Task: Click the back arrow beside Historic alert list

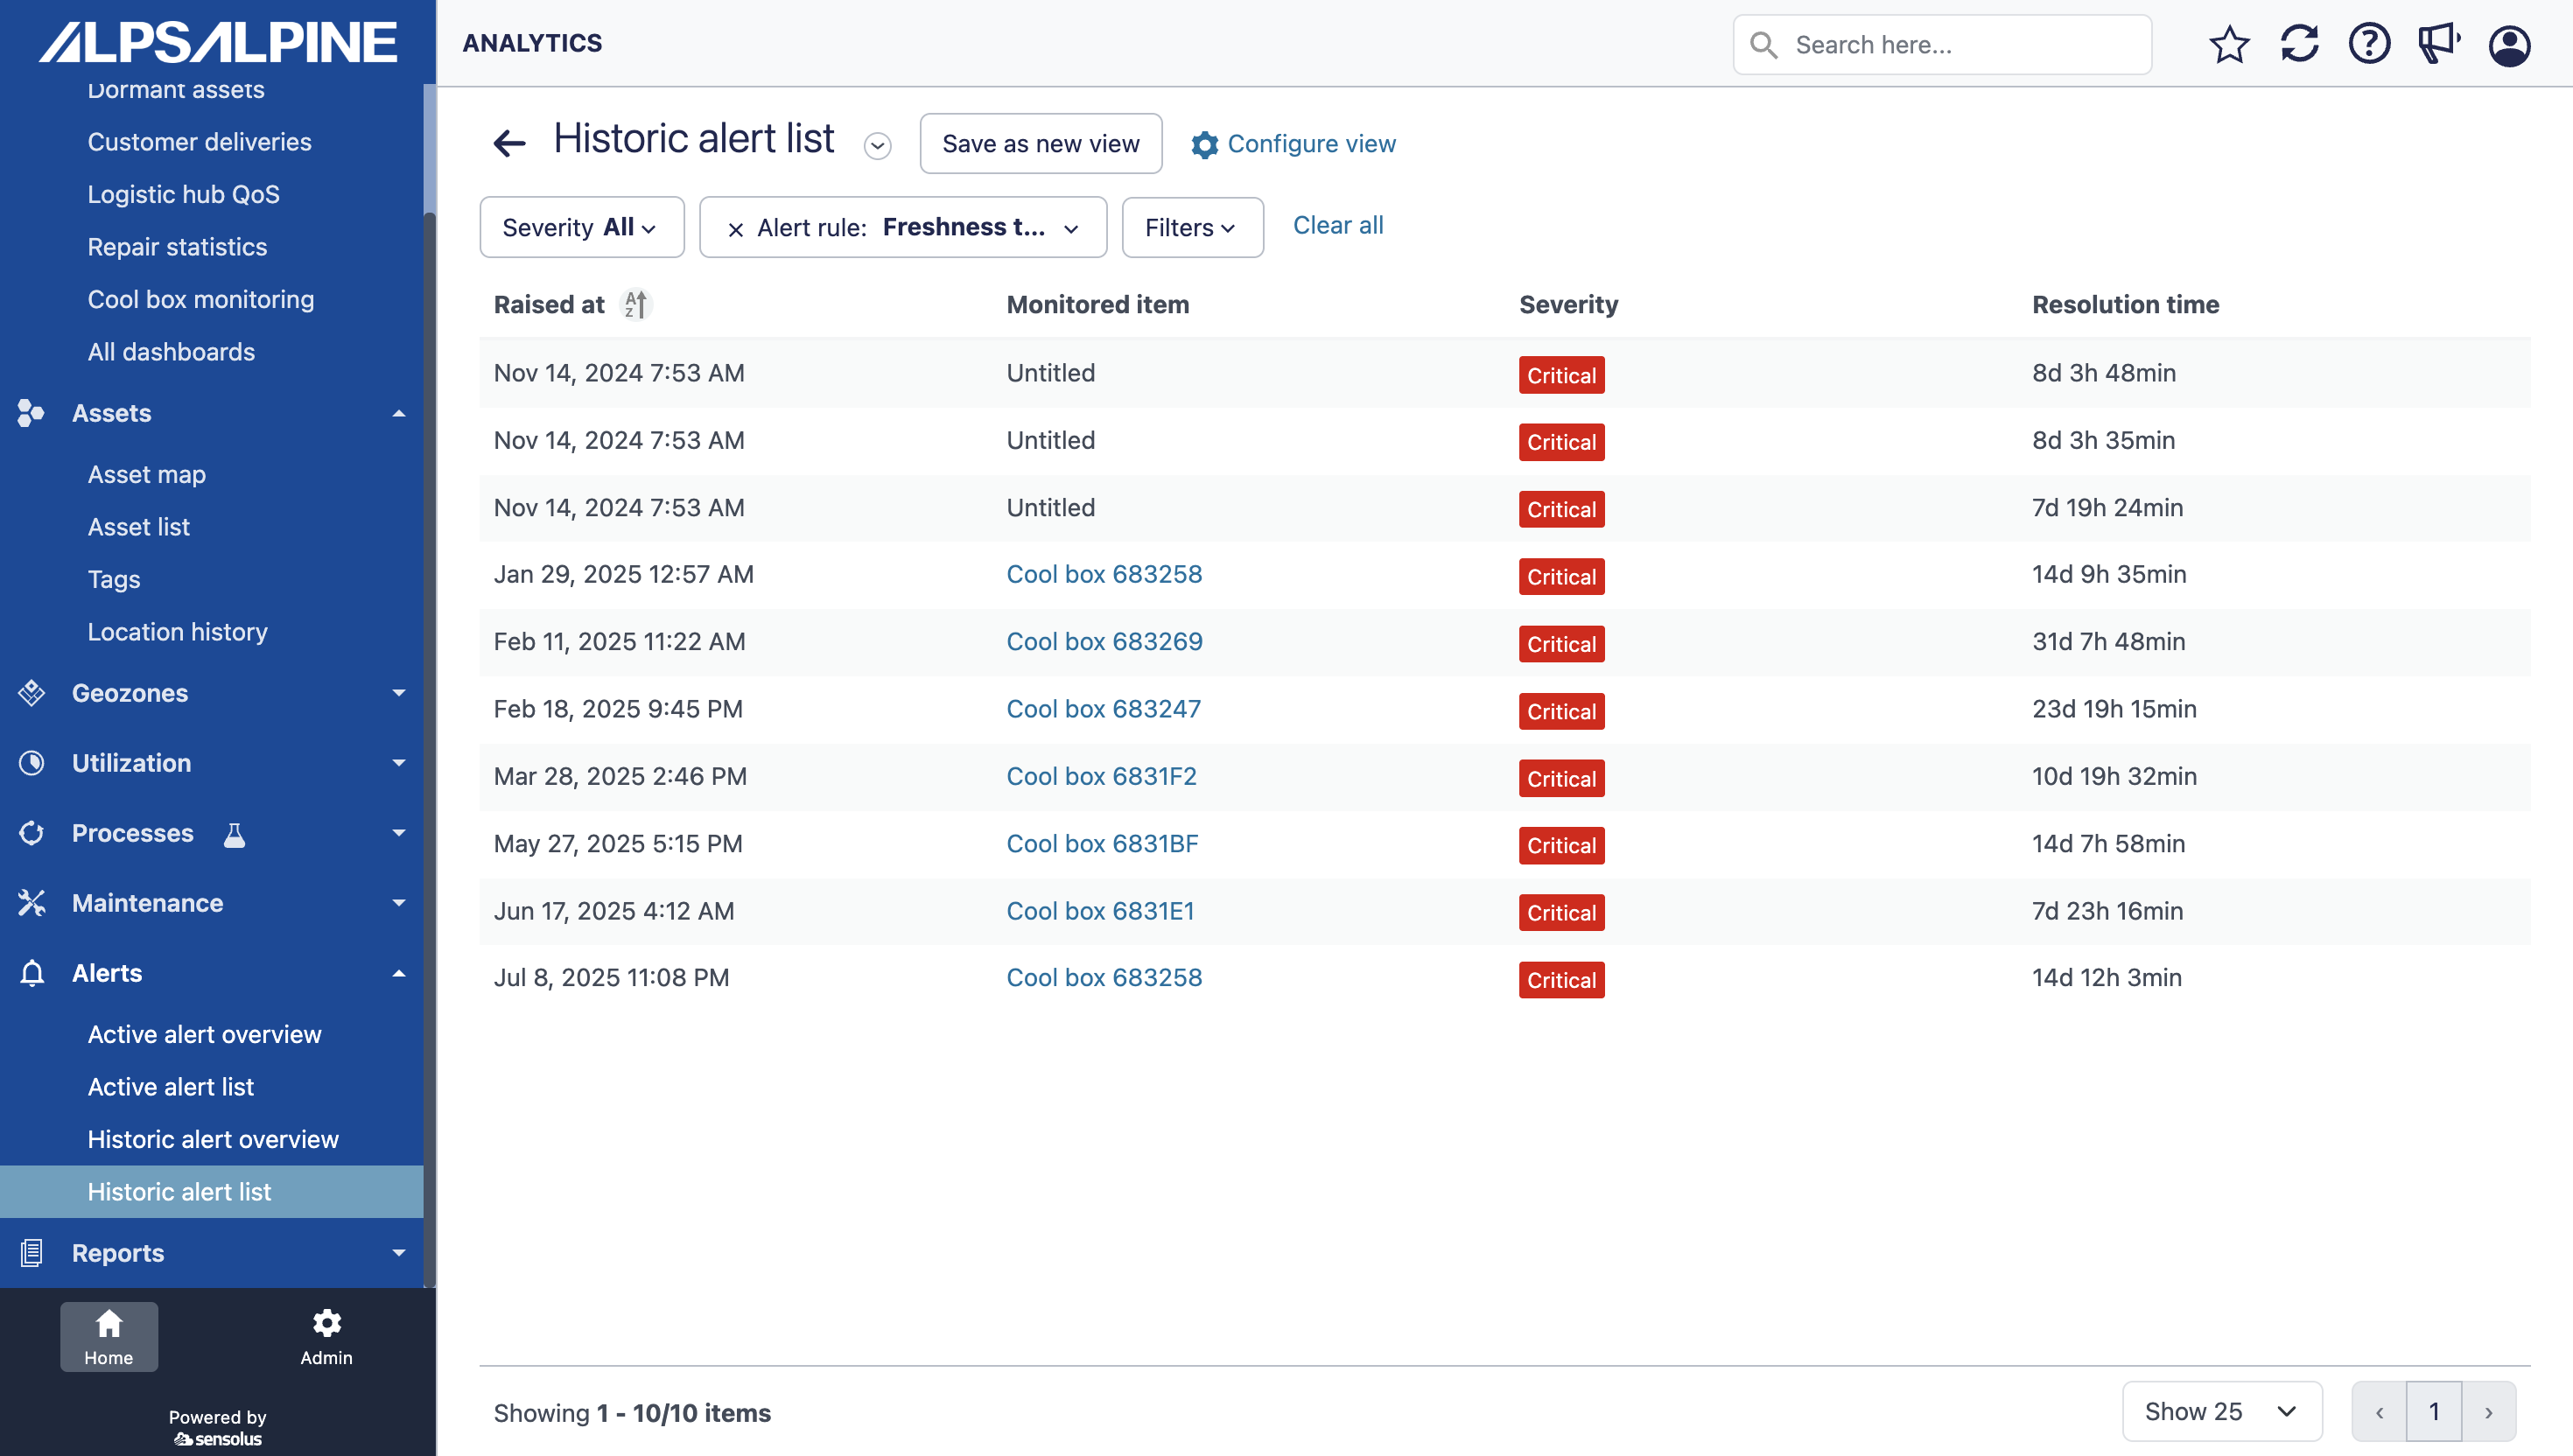Action: click(509, 144)
